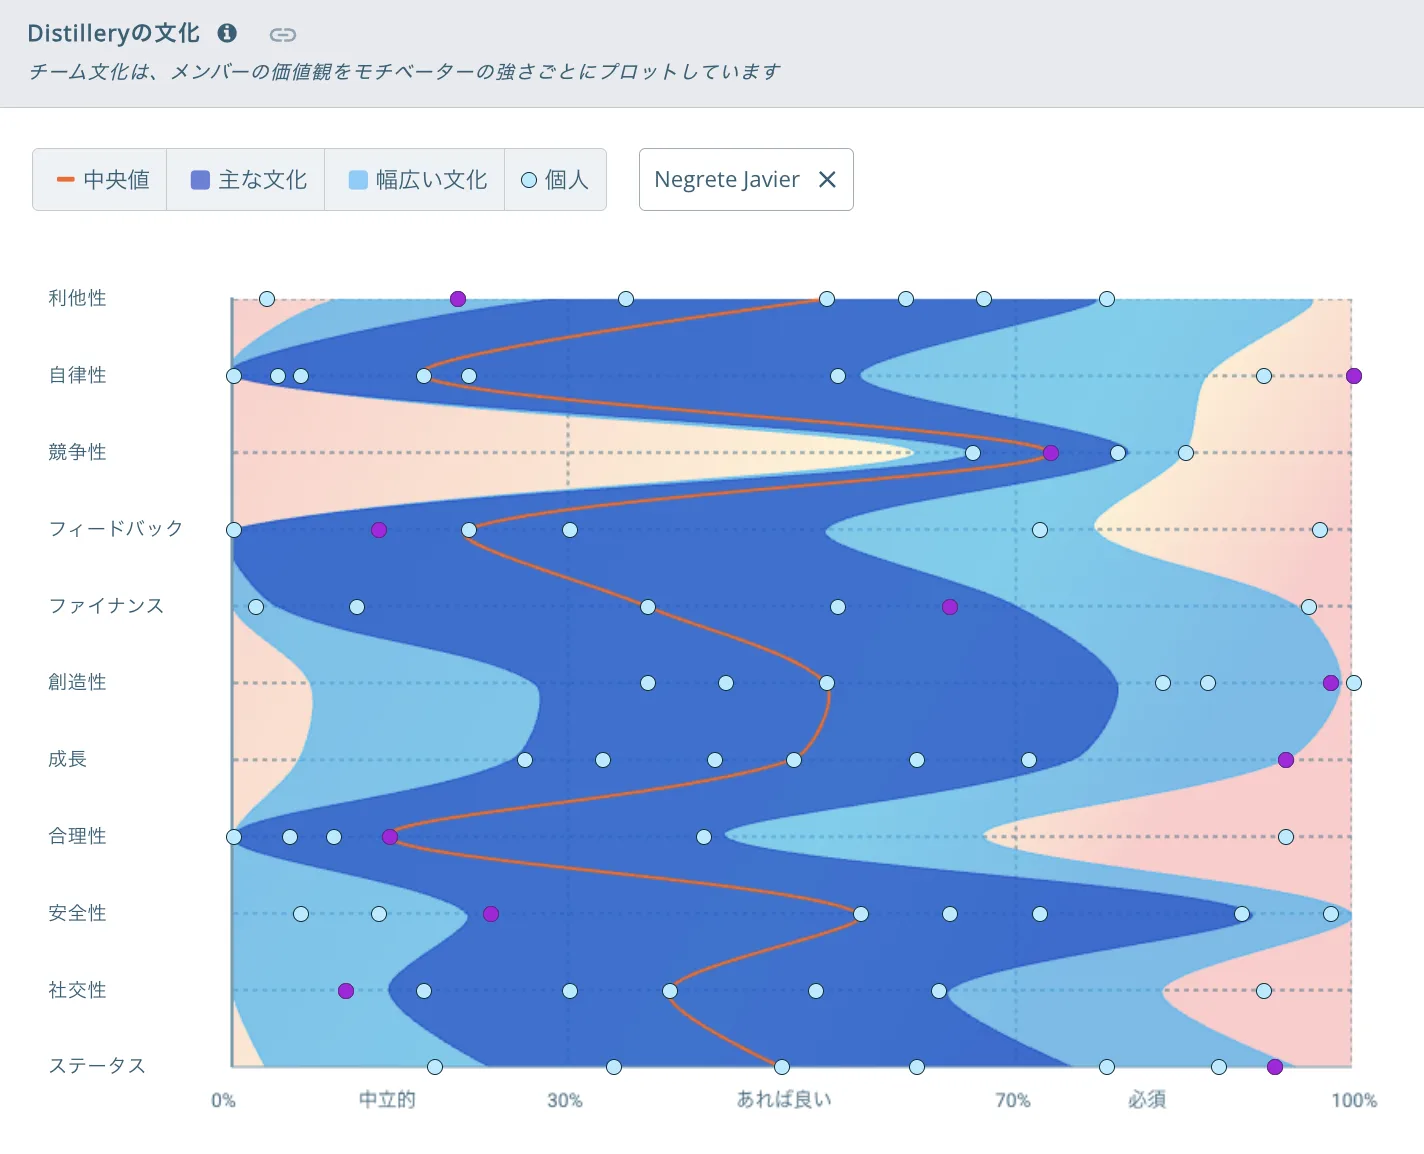Click the チーム文化は subtitle description

405,72
